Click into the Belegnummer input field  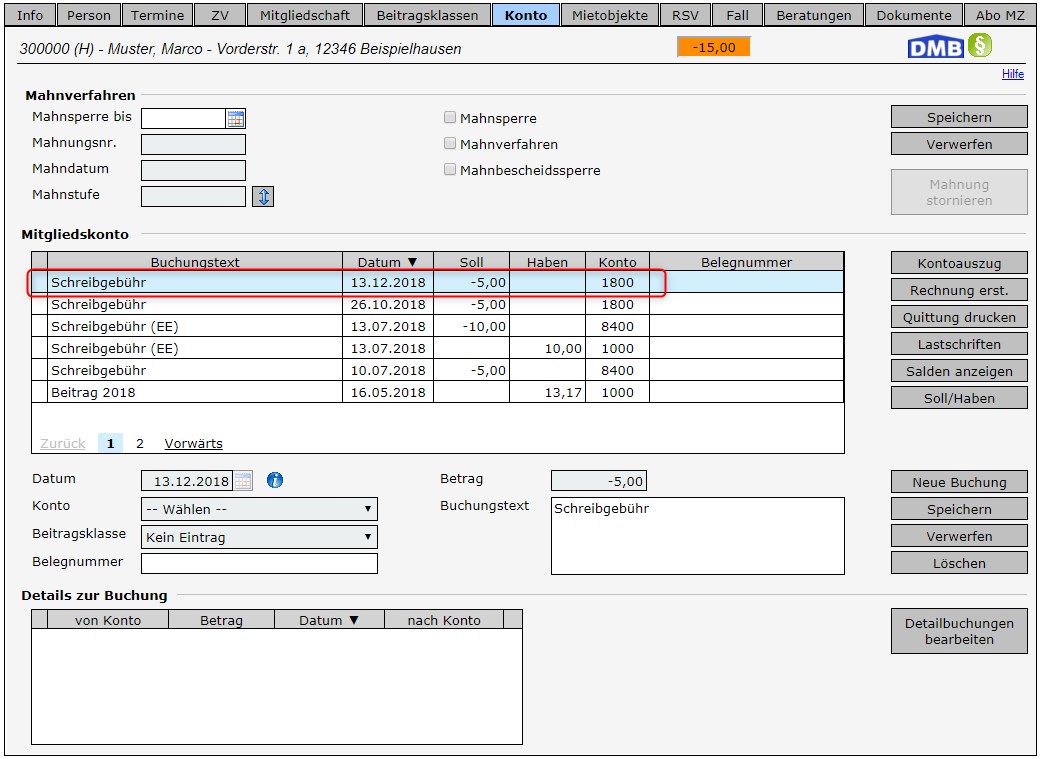pyautogui.click(x=259, y=564)
